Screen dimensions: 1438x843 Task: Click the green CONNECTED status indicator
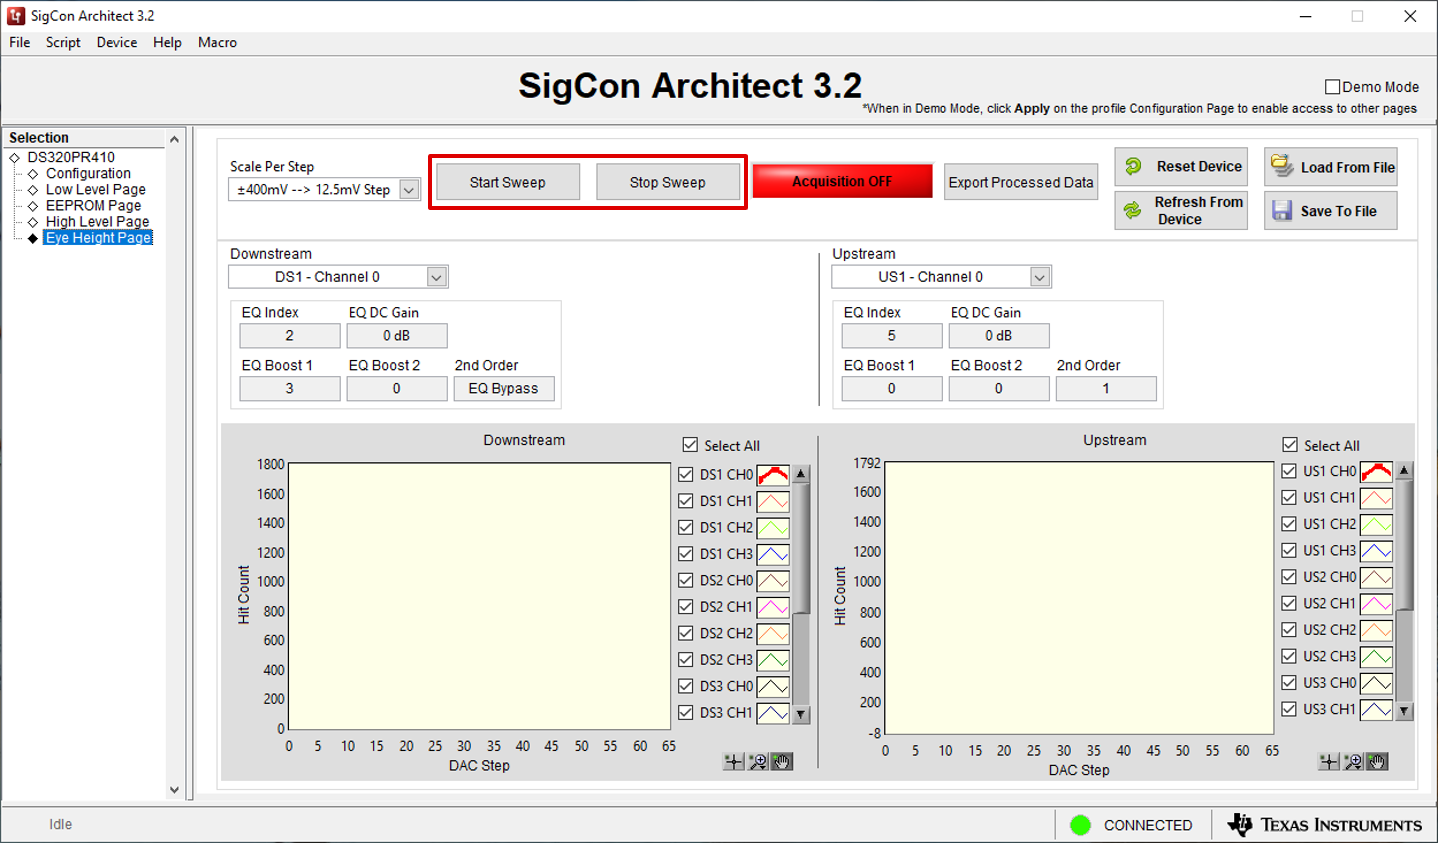click(x=1080, y=825)
